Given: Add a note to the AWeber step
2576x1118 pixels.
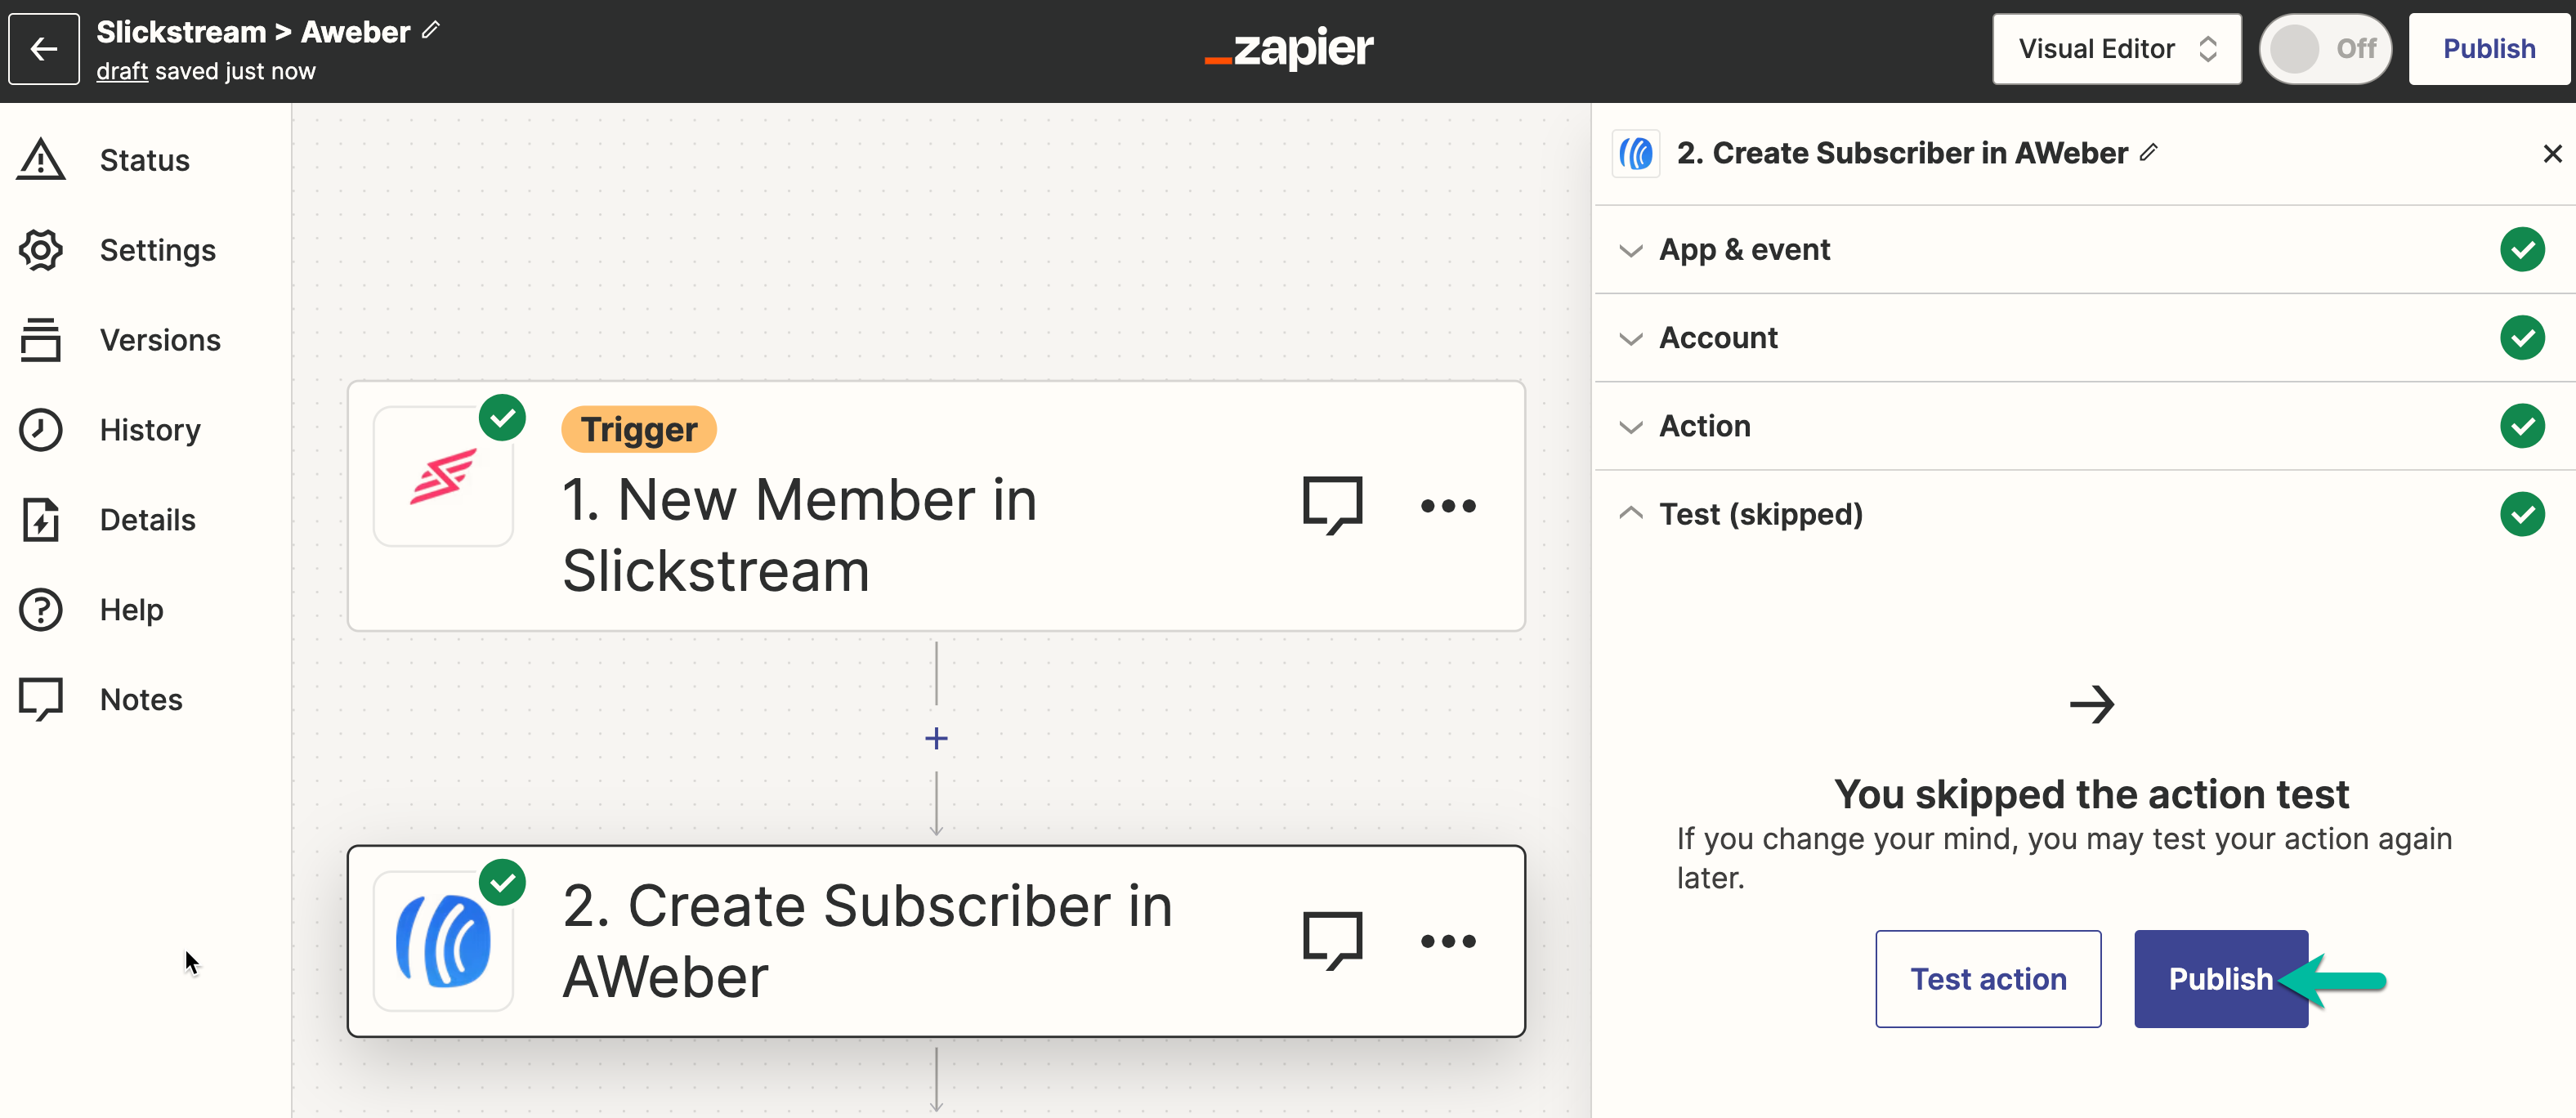Looking at the screenshot, I should point(1333,940).
